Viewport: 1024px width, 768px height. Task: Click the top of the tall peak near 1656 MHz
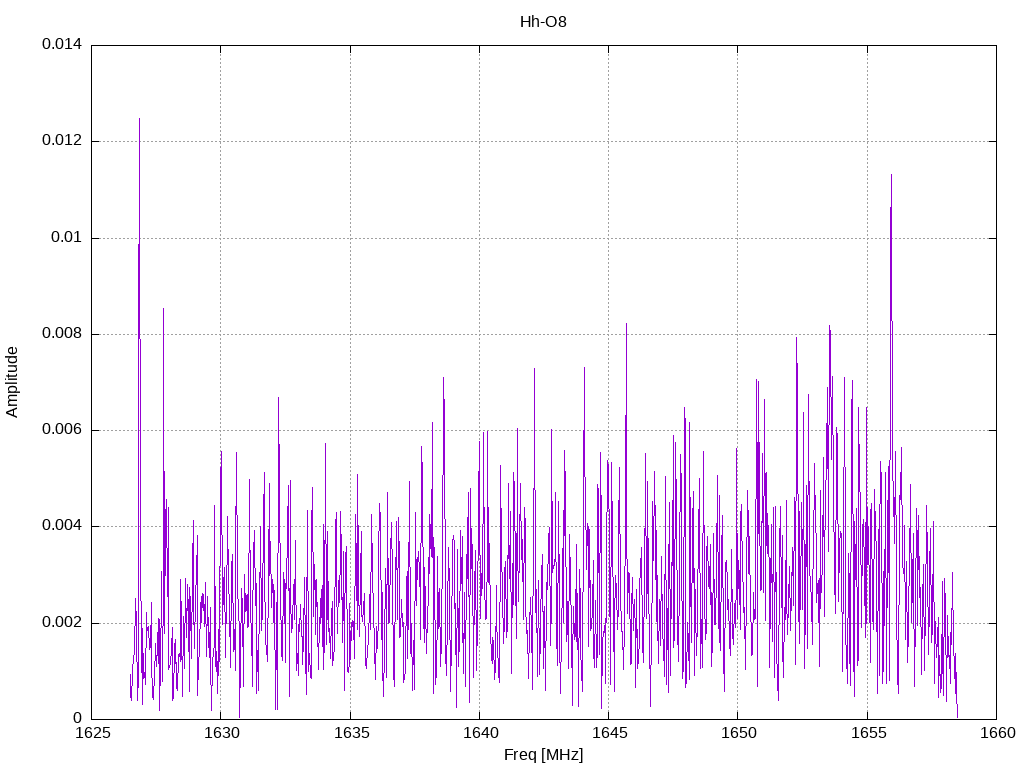(x=891, y=175)
